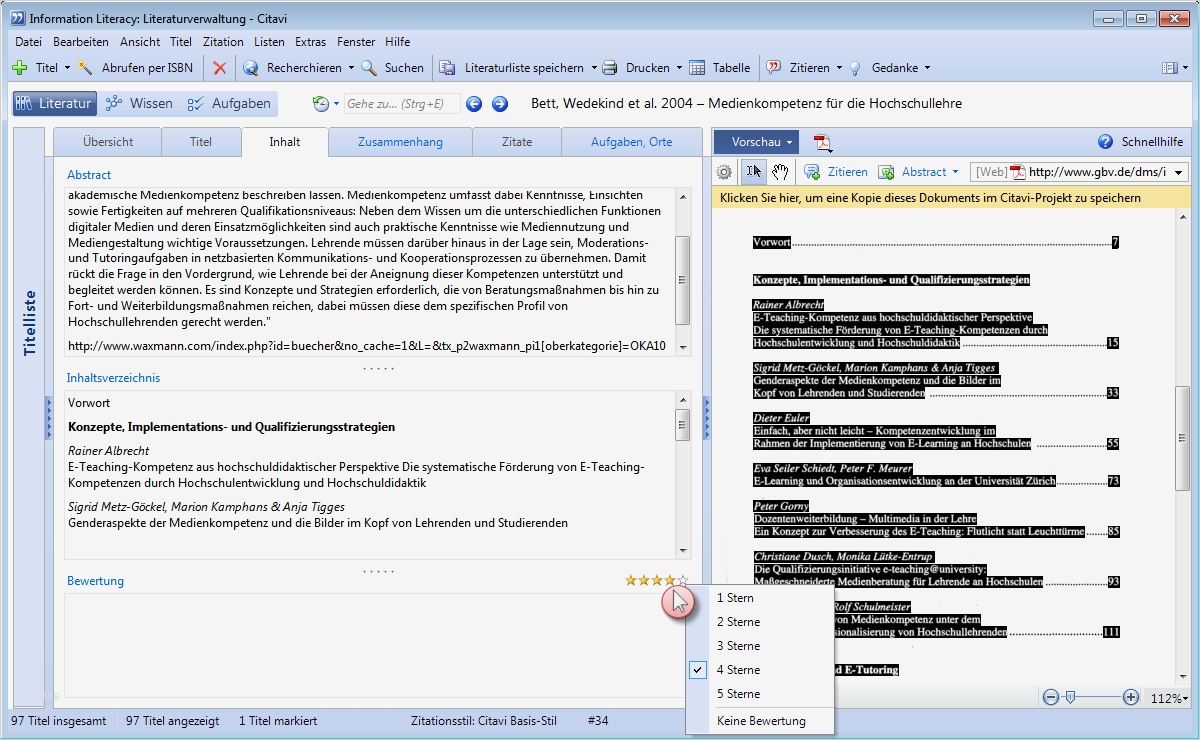
Task: Expand the toolbar Zitieren dropdown arrow
Action: pyautogui.click(x=839, y=68)
